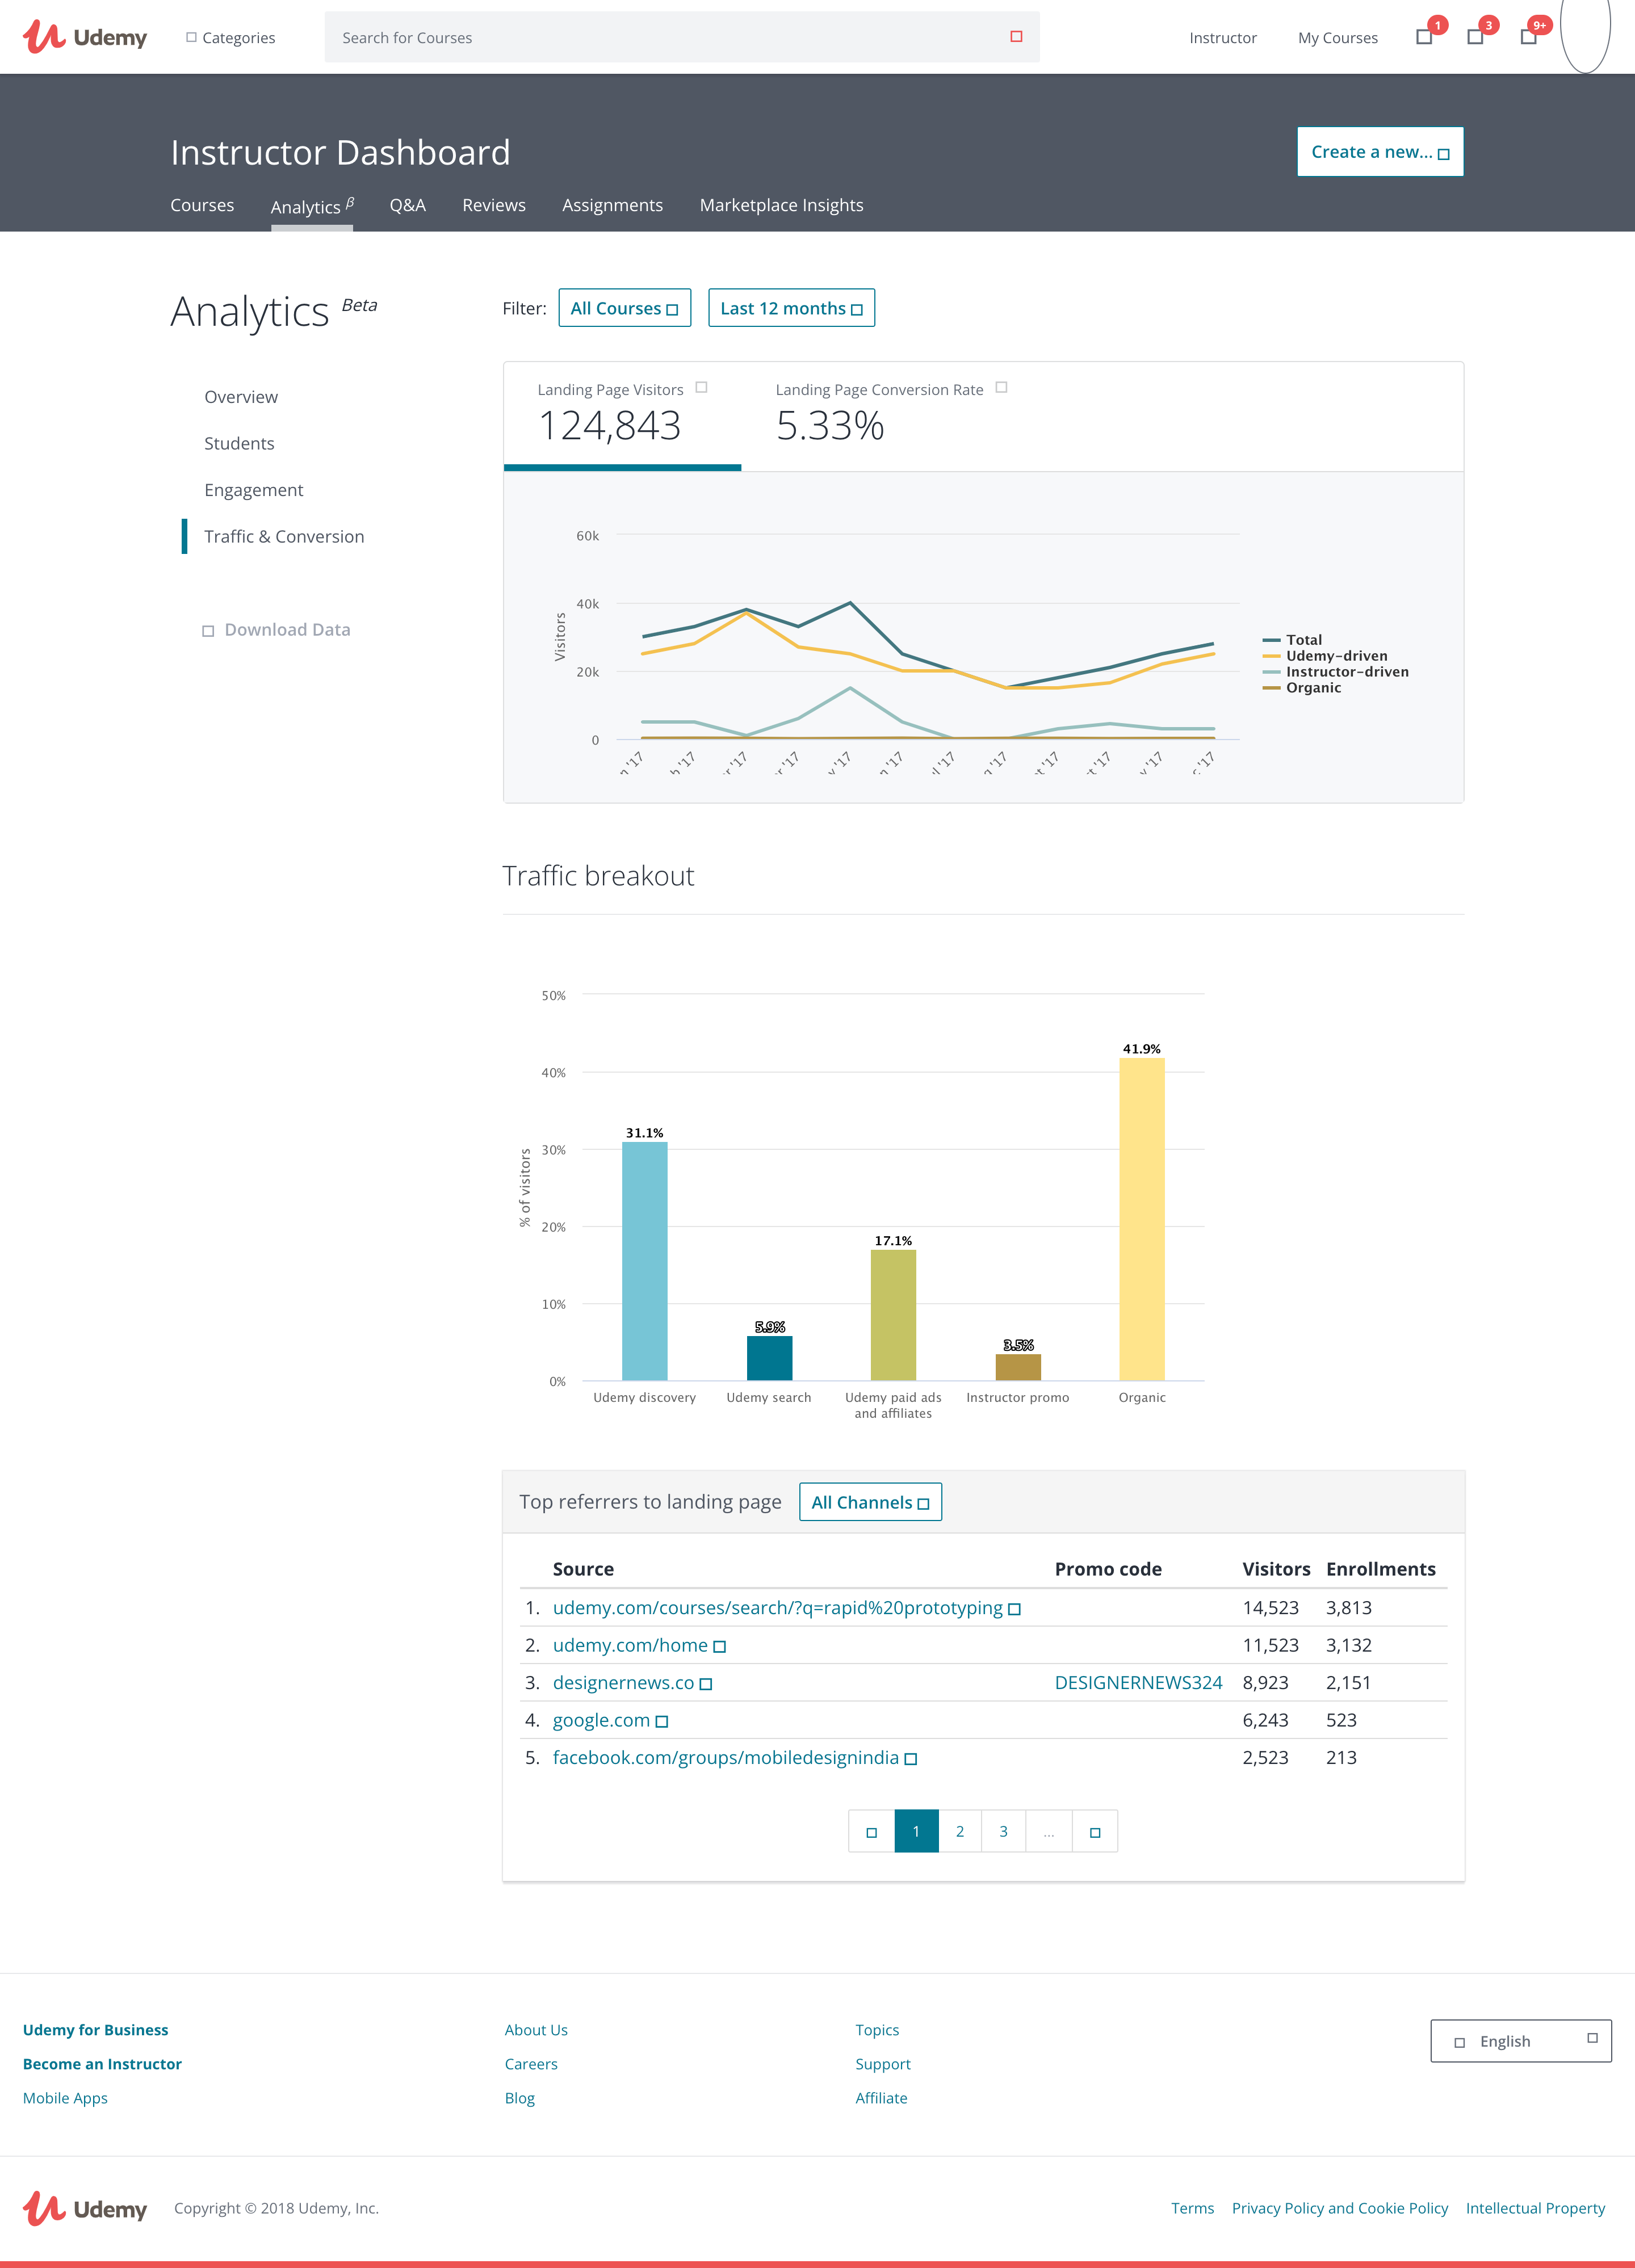Image resolution: width=1635 pixels, height=2268 pixels.
Task: Open the Categories menu in the header
Action: (x=230, y=38)
